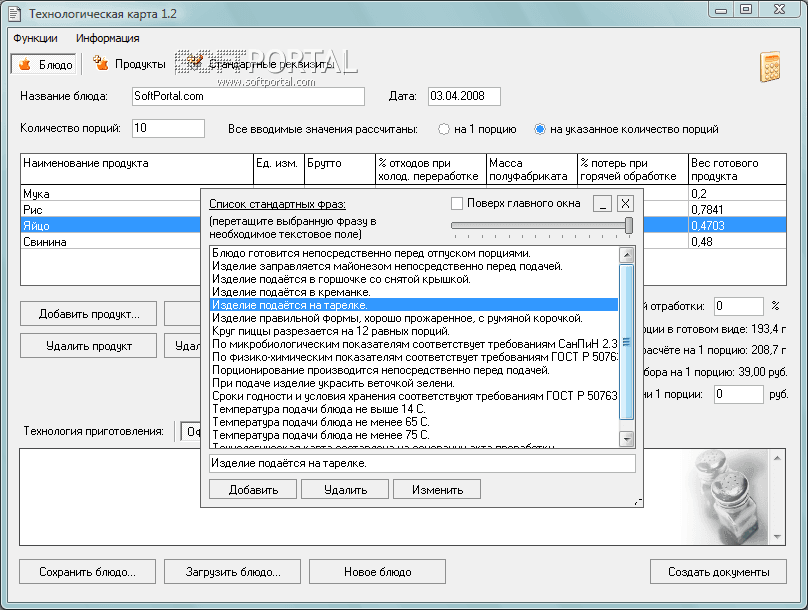The width and height of the screenshot is (808, 610).
Task: Open the Информация menu
Action: pyautogui.click(x=107, y=38)
